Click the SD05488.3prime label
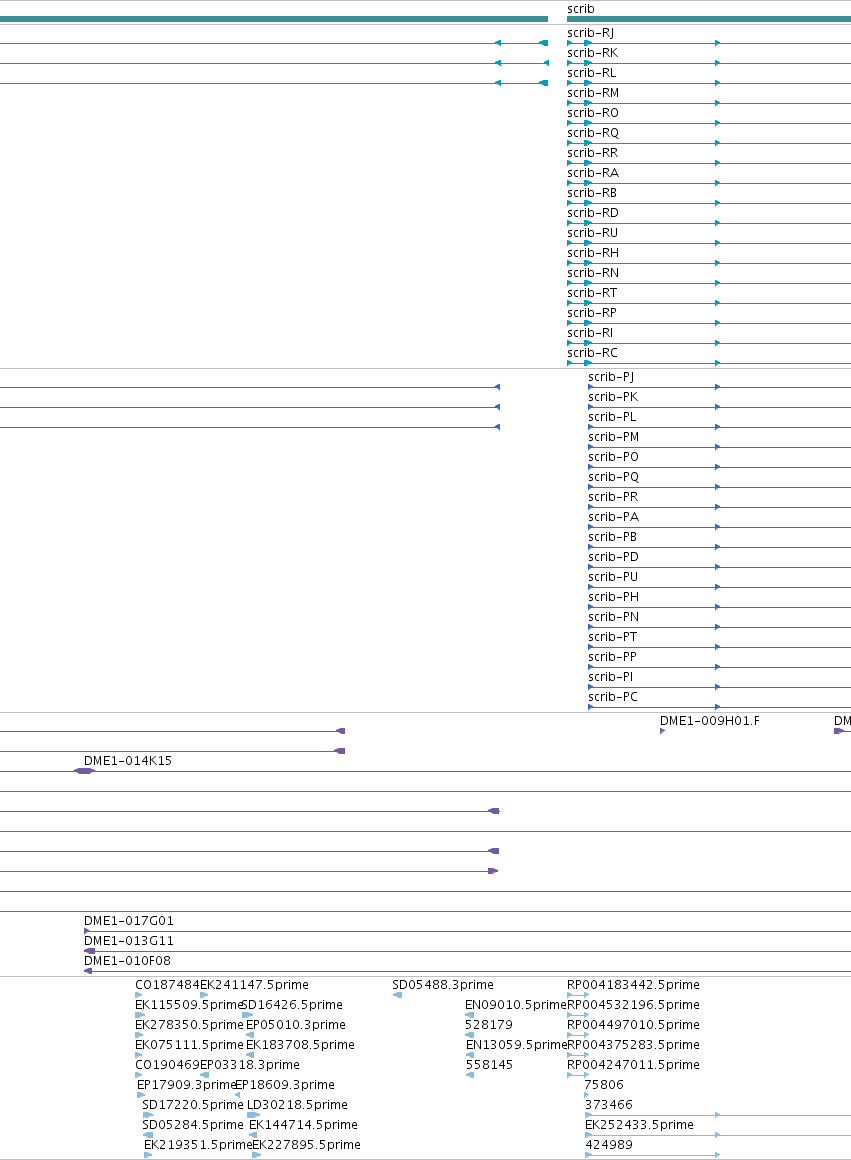Viewport: 851px width, 1160px height. click(443, 985)
